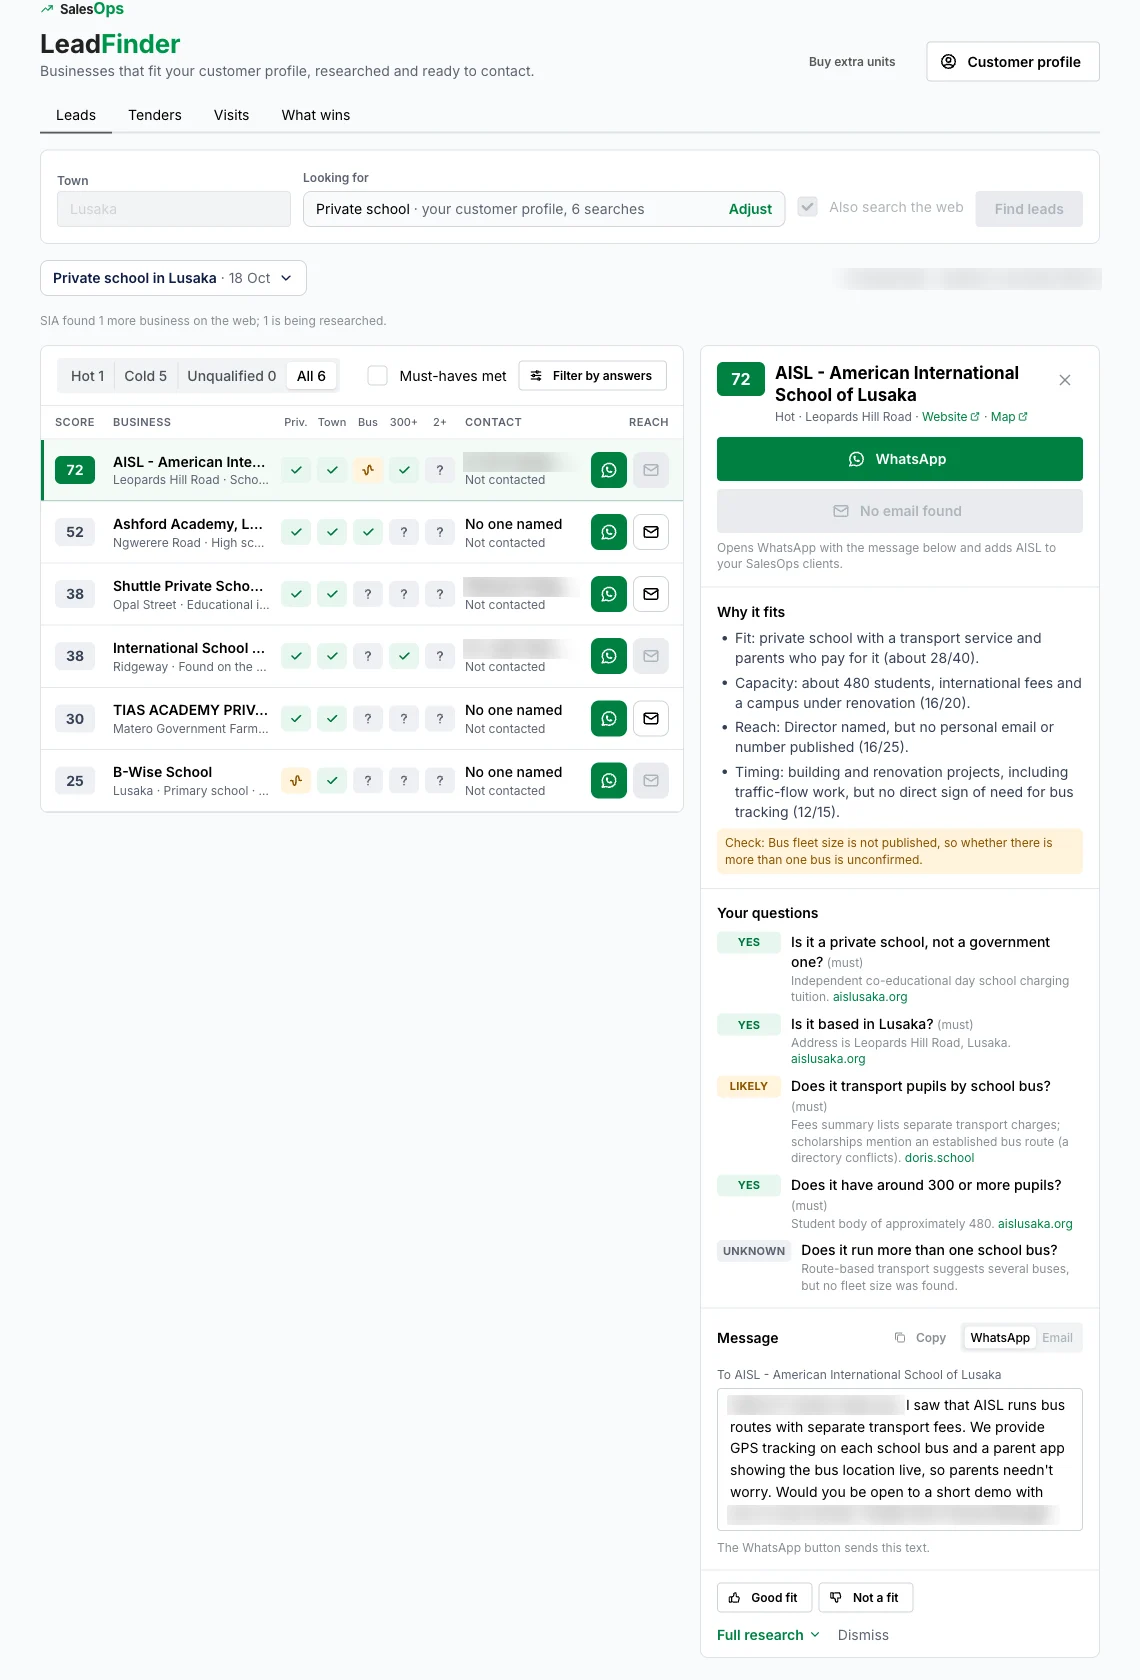Click Ashford Academy Bus check mark
1140x1680 pixels.
pyautogui.click(x=368, y=532)
